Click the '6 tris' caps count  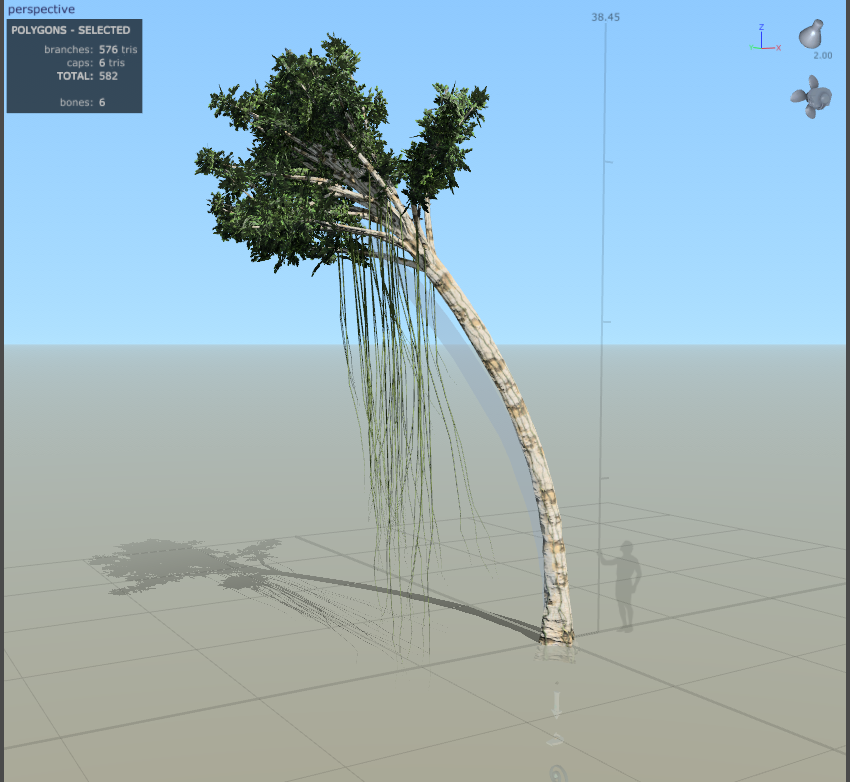(x=112, y=63)
